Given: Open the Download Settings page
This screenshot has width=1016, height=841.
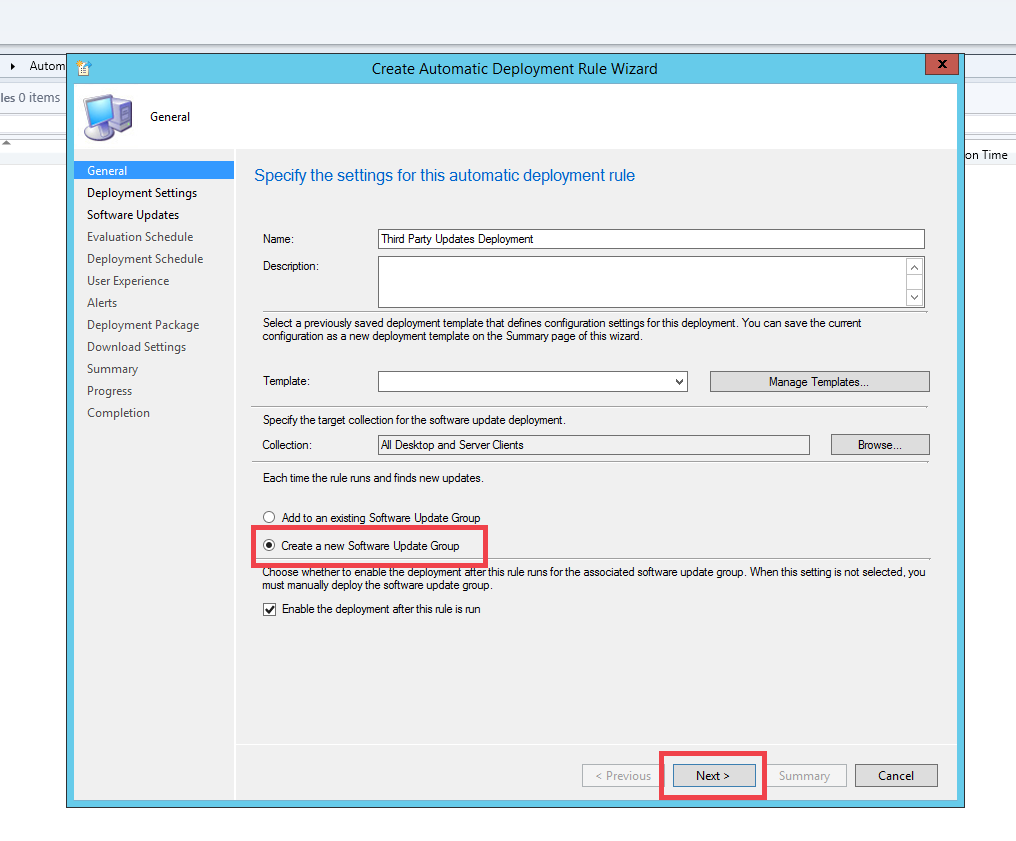Looking at the screenshot, I should (x=136, y=346).
